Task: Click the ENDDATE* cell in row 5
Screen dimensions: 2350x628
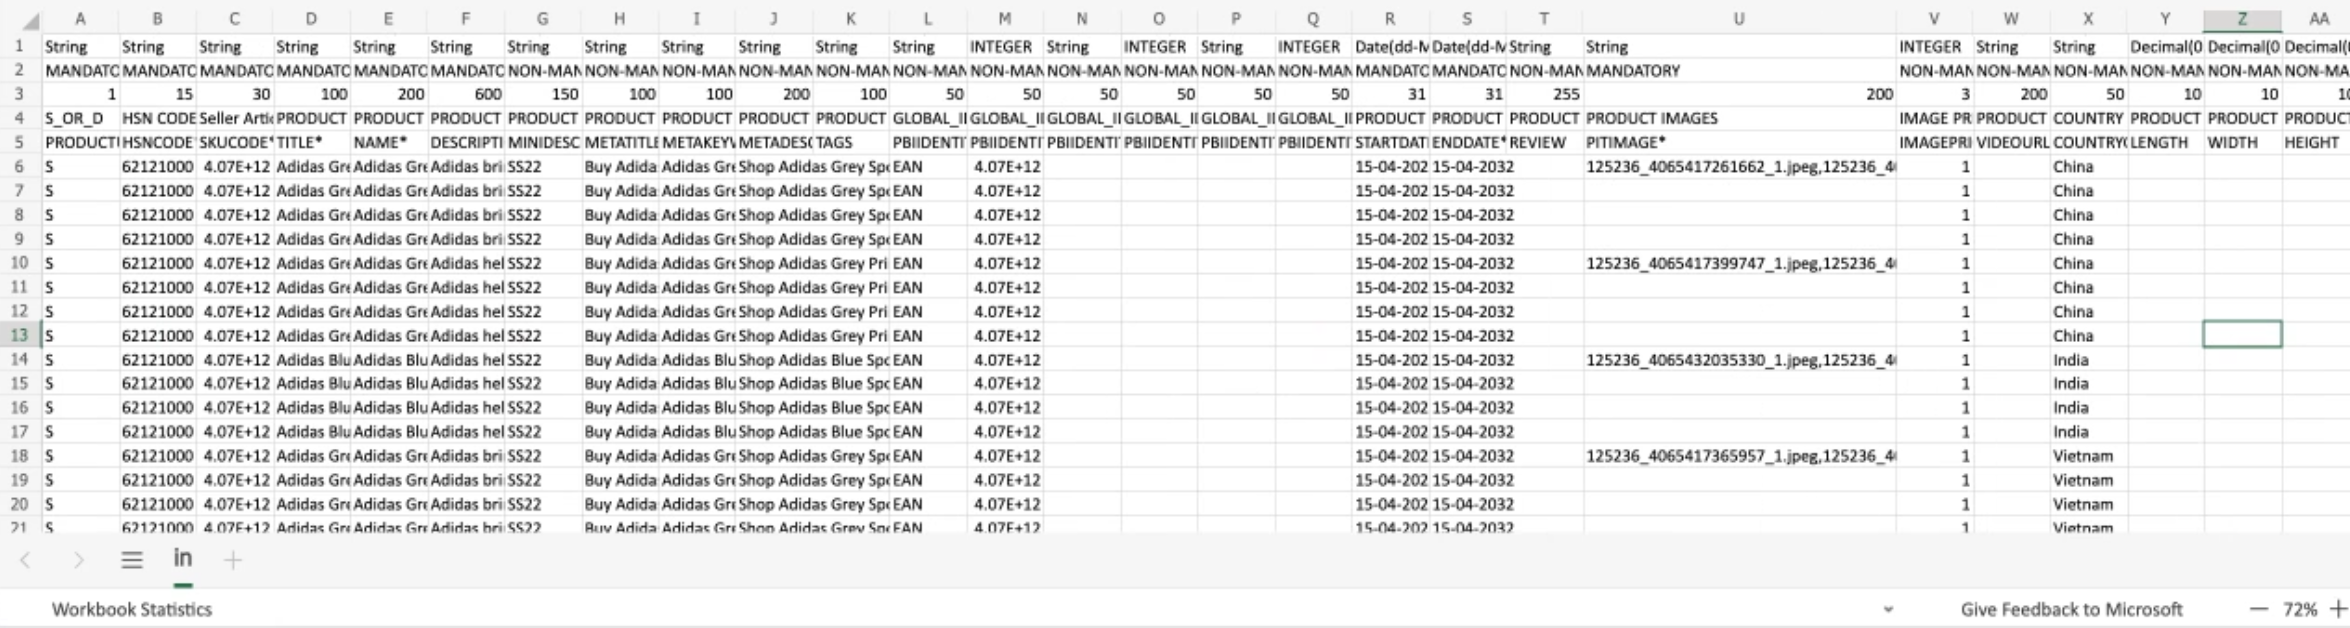Action: pyautogui.click(x=1467, y=142)
